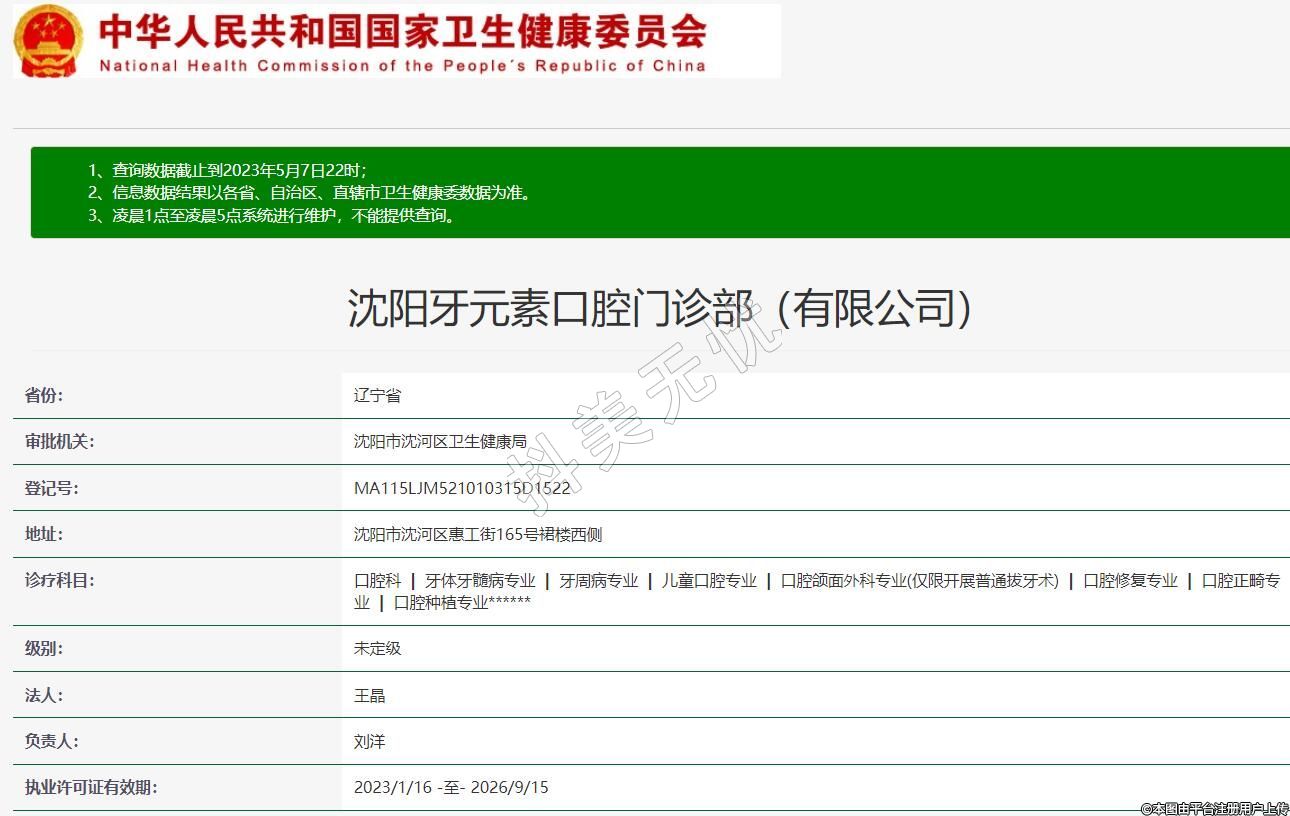Click the approving authority 沈阳市沈河区卫生健康局
The height and width of the screenshot is (816, 1290).
click(x=440, y=441)
